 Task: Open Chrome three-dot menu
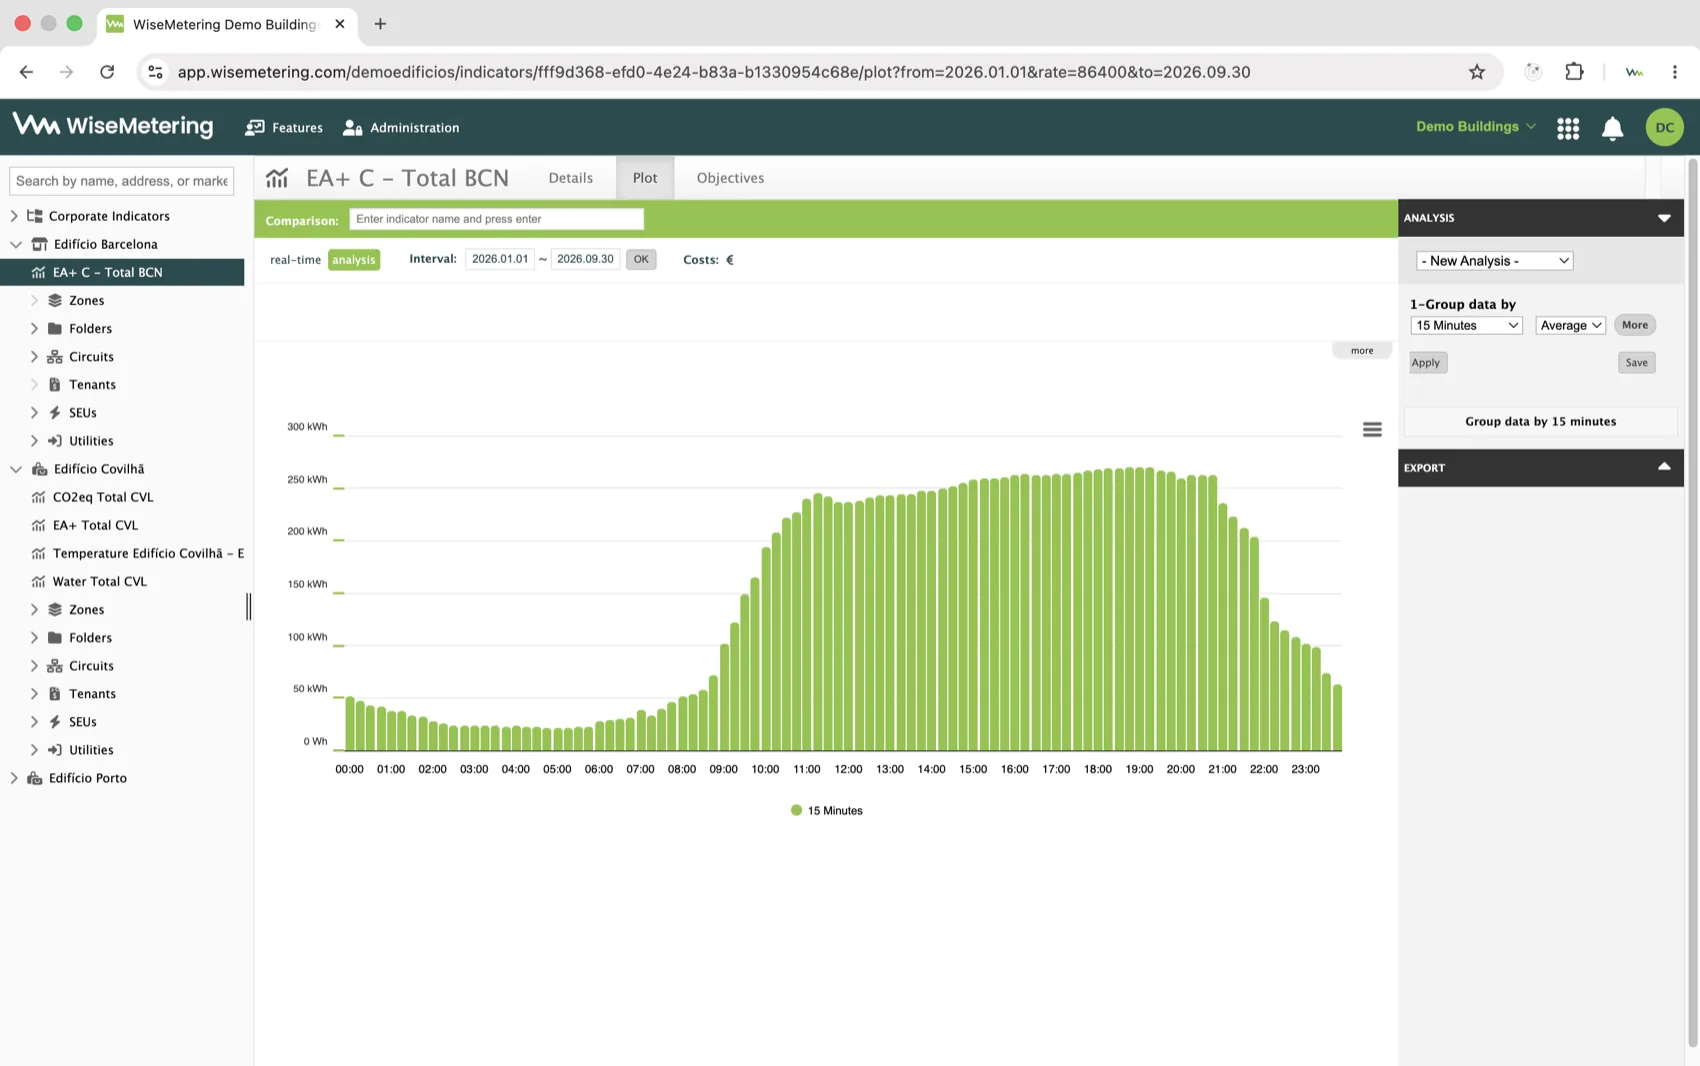[x=1674, y=72]
